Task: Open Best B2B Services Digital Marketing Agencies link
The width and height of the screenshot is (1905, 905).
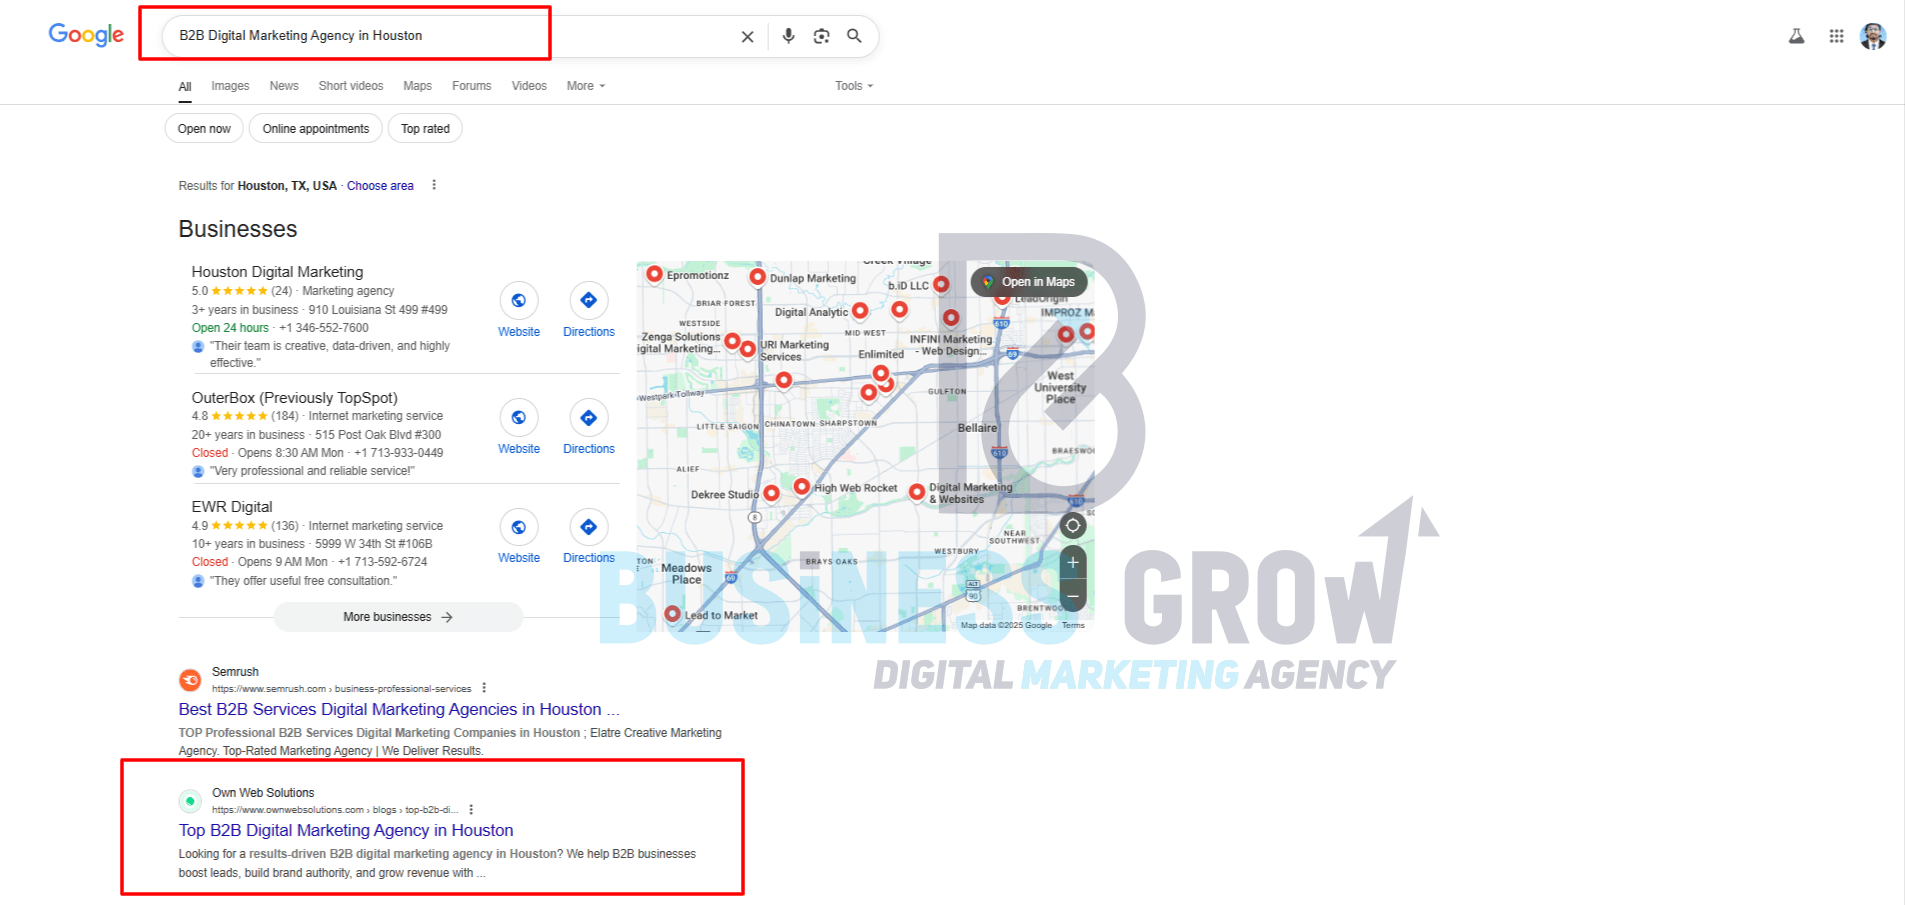Action: (x=399, y=709)
